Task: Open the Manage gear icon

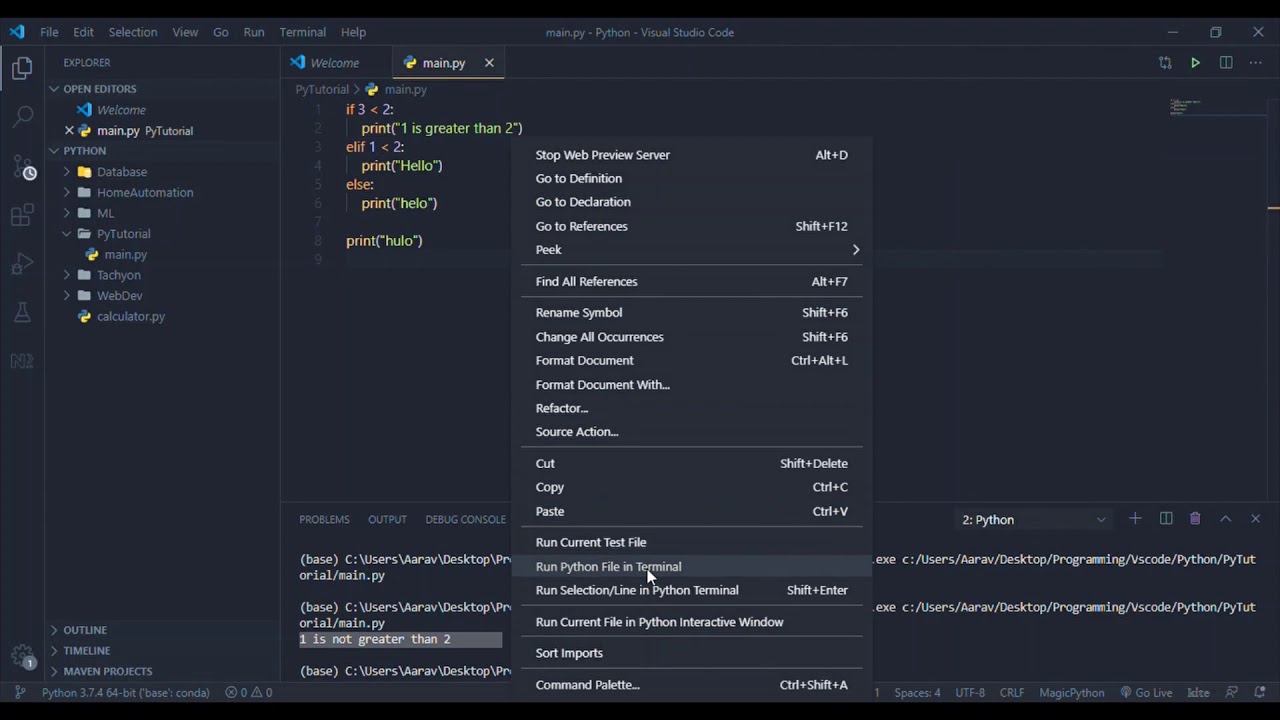Action: (x=22, y=656)
